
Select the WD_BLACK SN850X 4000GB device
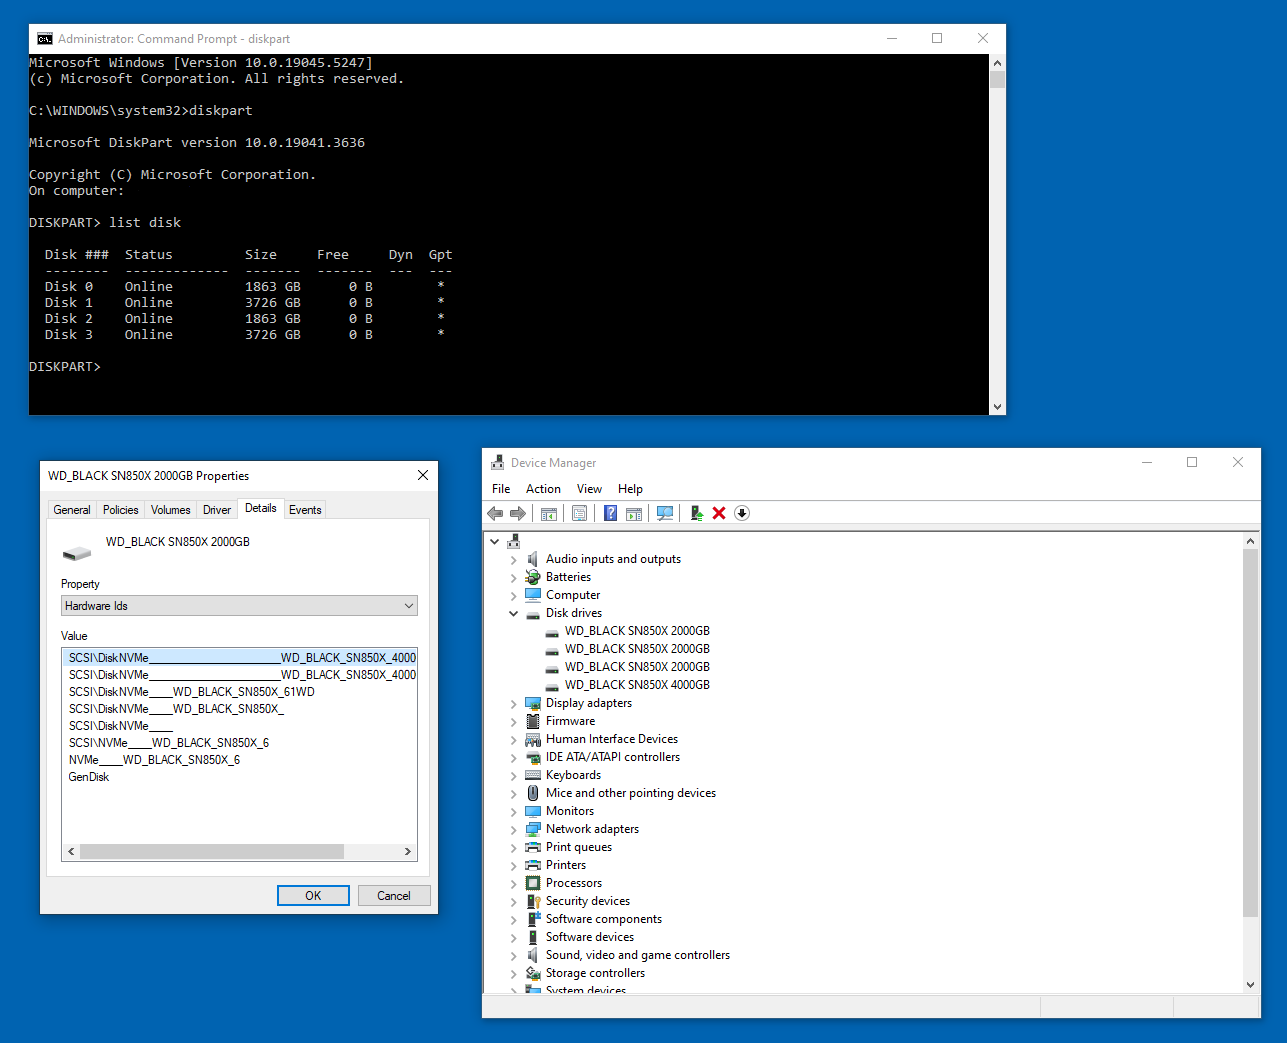coord(637,685)
